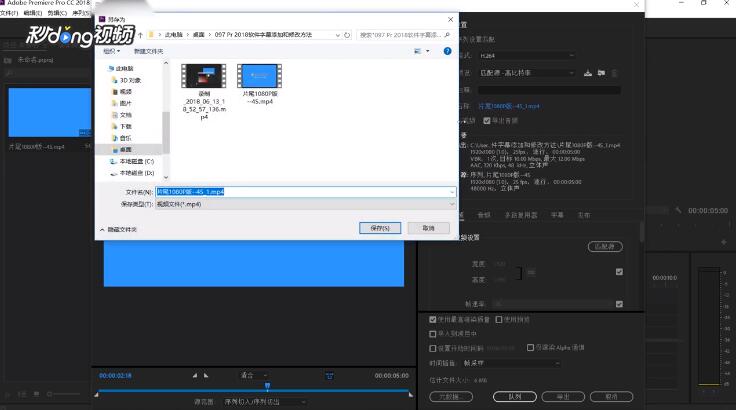Open the 编辑 menu in Premiere Pro
The width and height of the screenshot is (736, 410).
(x=32, y=13)
